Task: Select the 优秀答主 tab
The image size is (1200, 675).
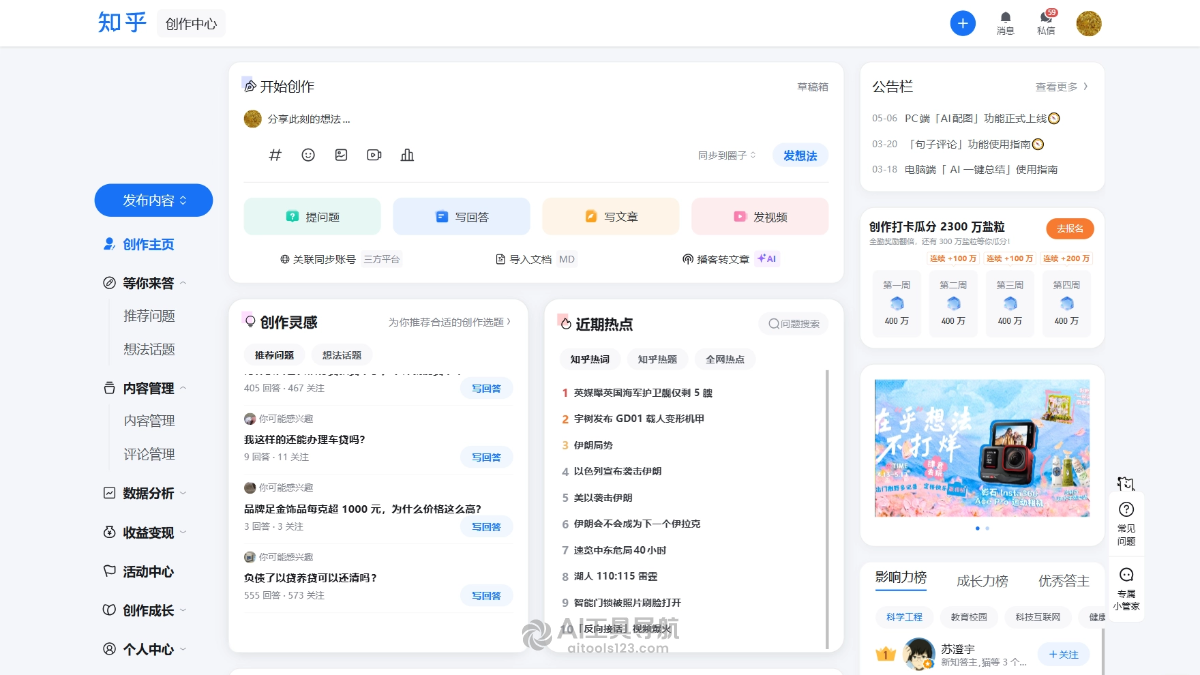Action: point(1064,580)
